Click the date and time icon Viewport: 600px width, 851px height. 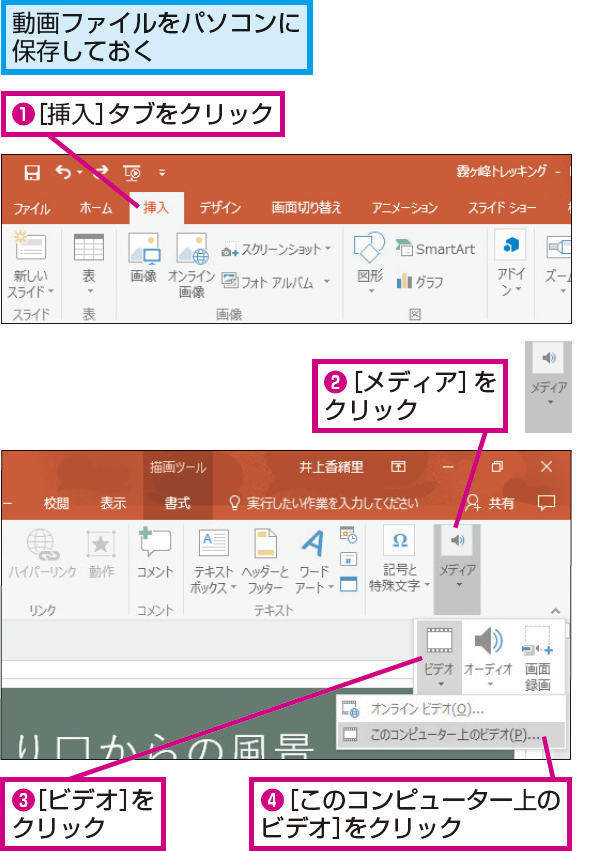348,535
